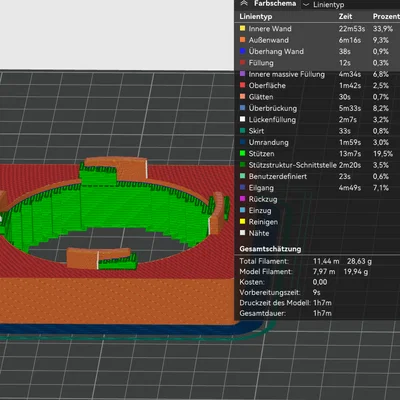Click the Lückenfüllung white swatch
This screenshot has height=400, width=400.
click(242, 119)
